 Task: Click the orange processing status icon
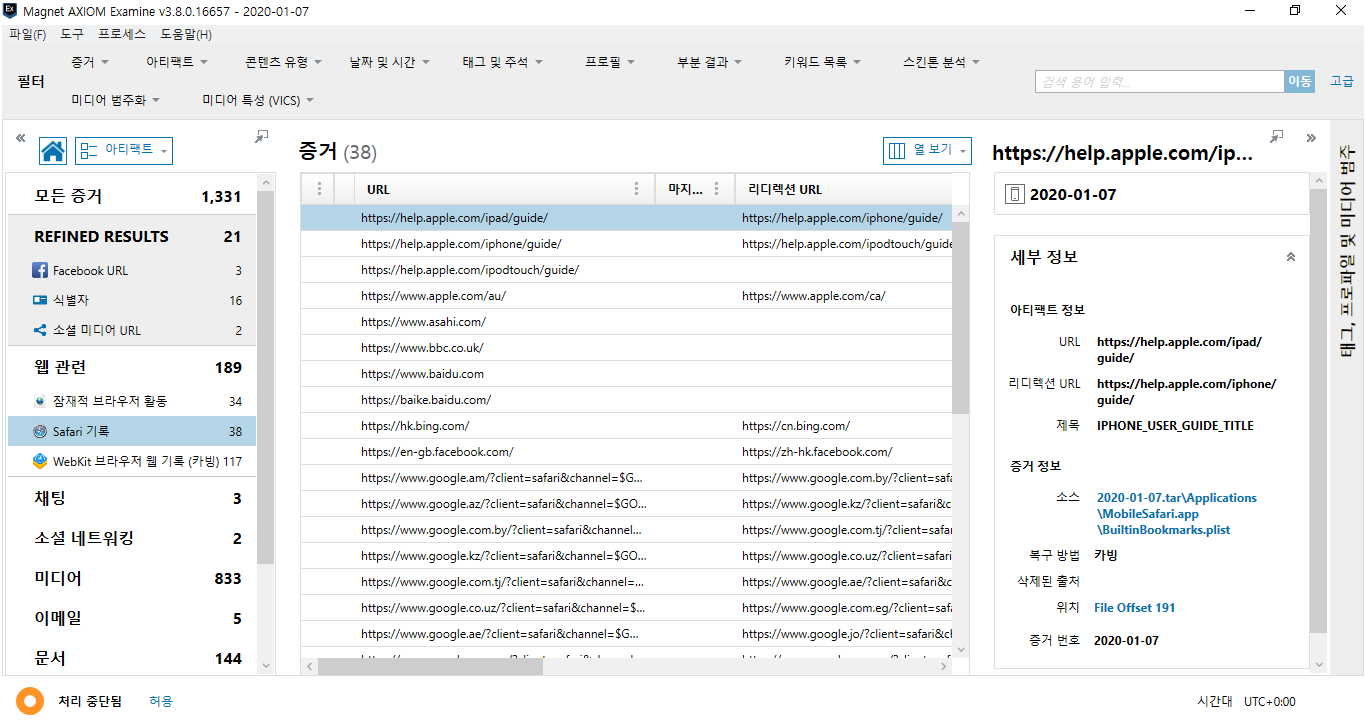30,701
